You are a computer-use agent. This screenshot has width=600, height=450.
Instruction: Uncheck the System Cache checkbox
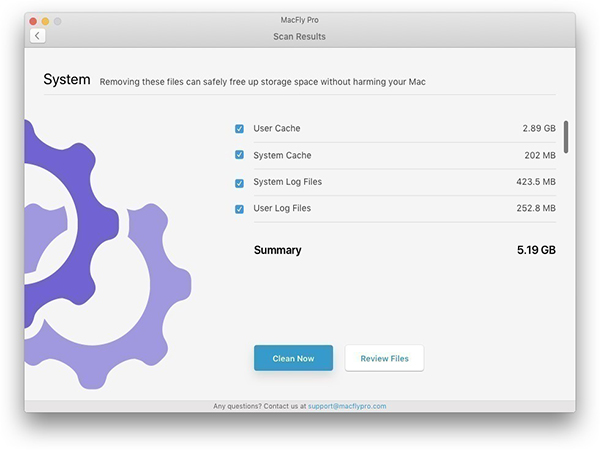click(x=239, y=155)
